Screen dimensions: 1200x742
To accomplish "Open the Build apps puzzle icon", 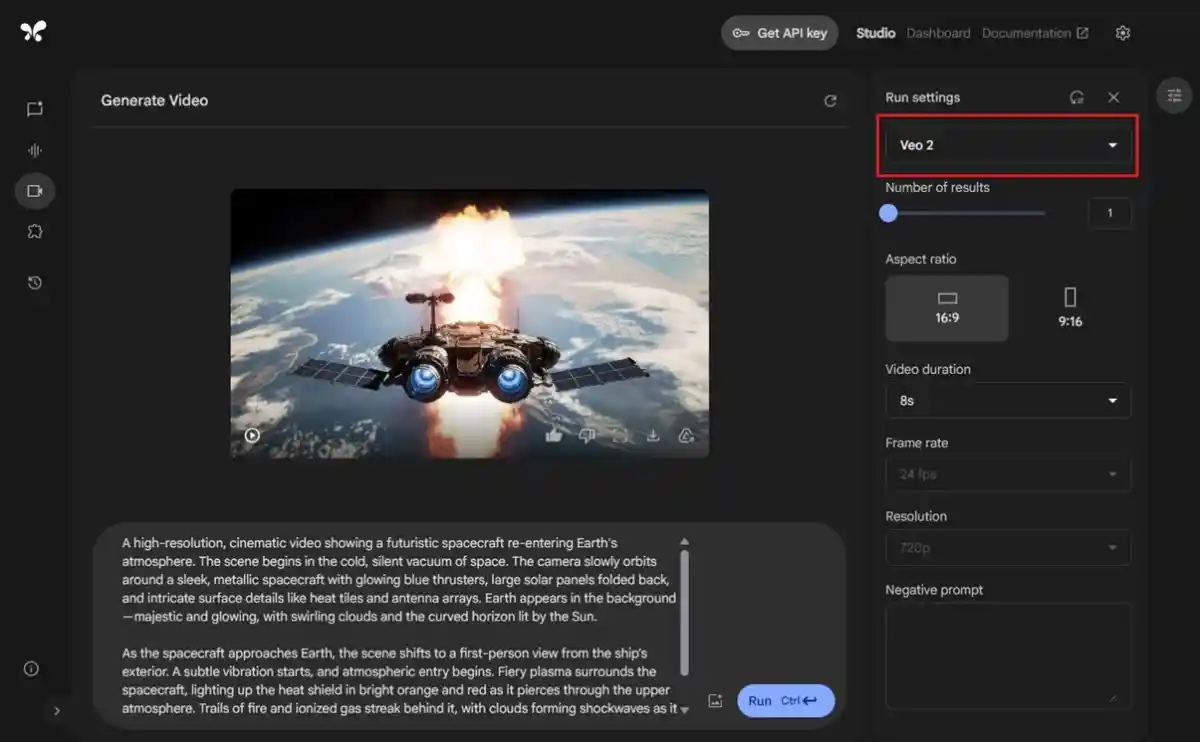I will coord(35,231).
